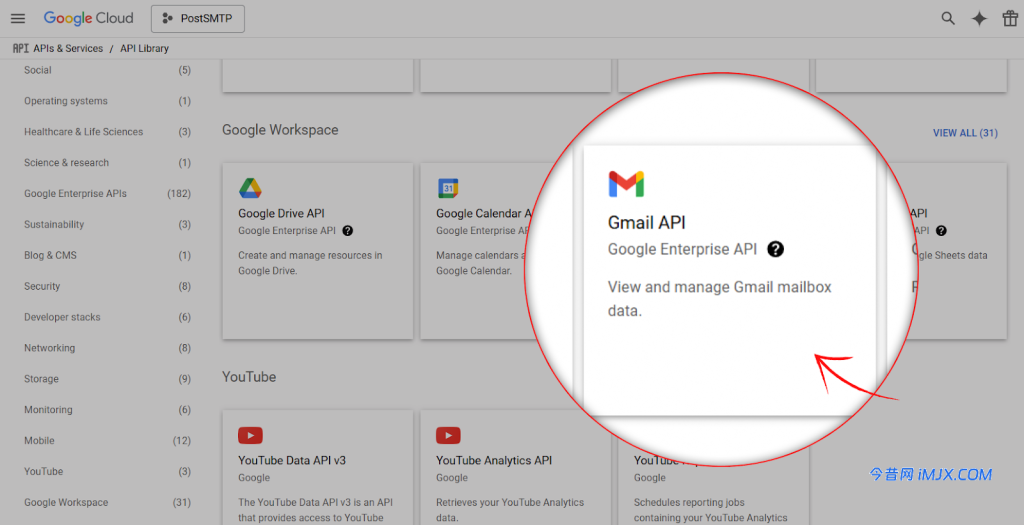
Task: Open the Gemini sparkle icon
Action: (979, 18)
